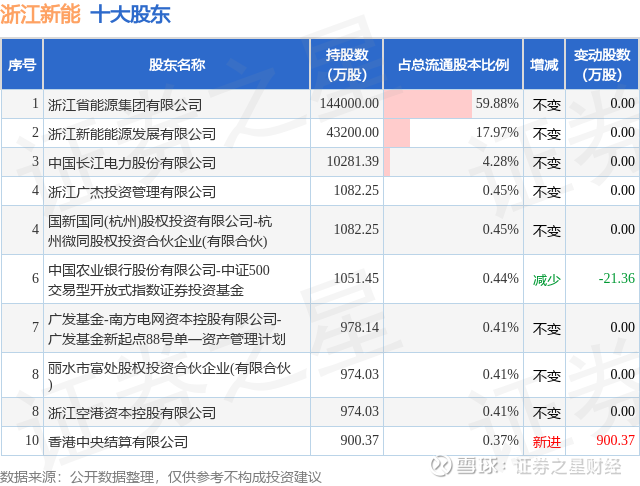The image size is (640, 486).
Task: Click the 浙江新能 title text
Action: click(x=40, y=14)
